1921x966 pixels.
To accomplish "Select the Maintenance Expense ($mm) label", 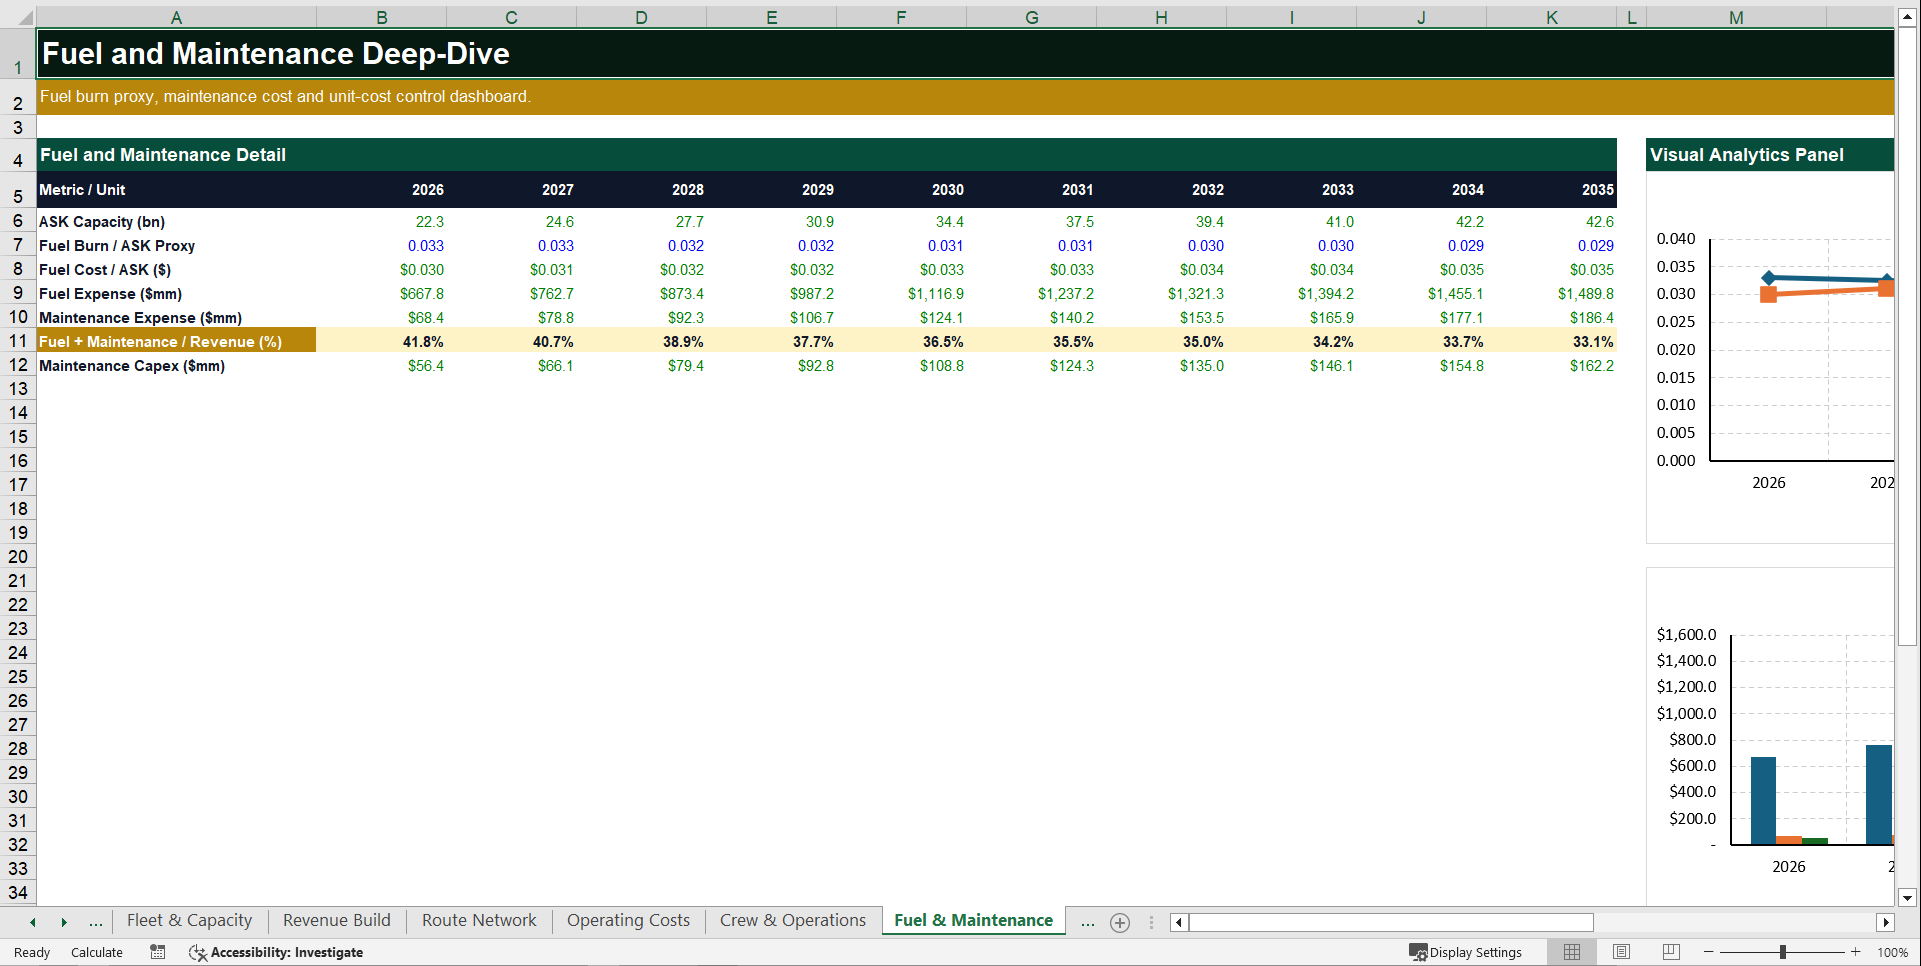I will click(176, 318).
